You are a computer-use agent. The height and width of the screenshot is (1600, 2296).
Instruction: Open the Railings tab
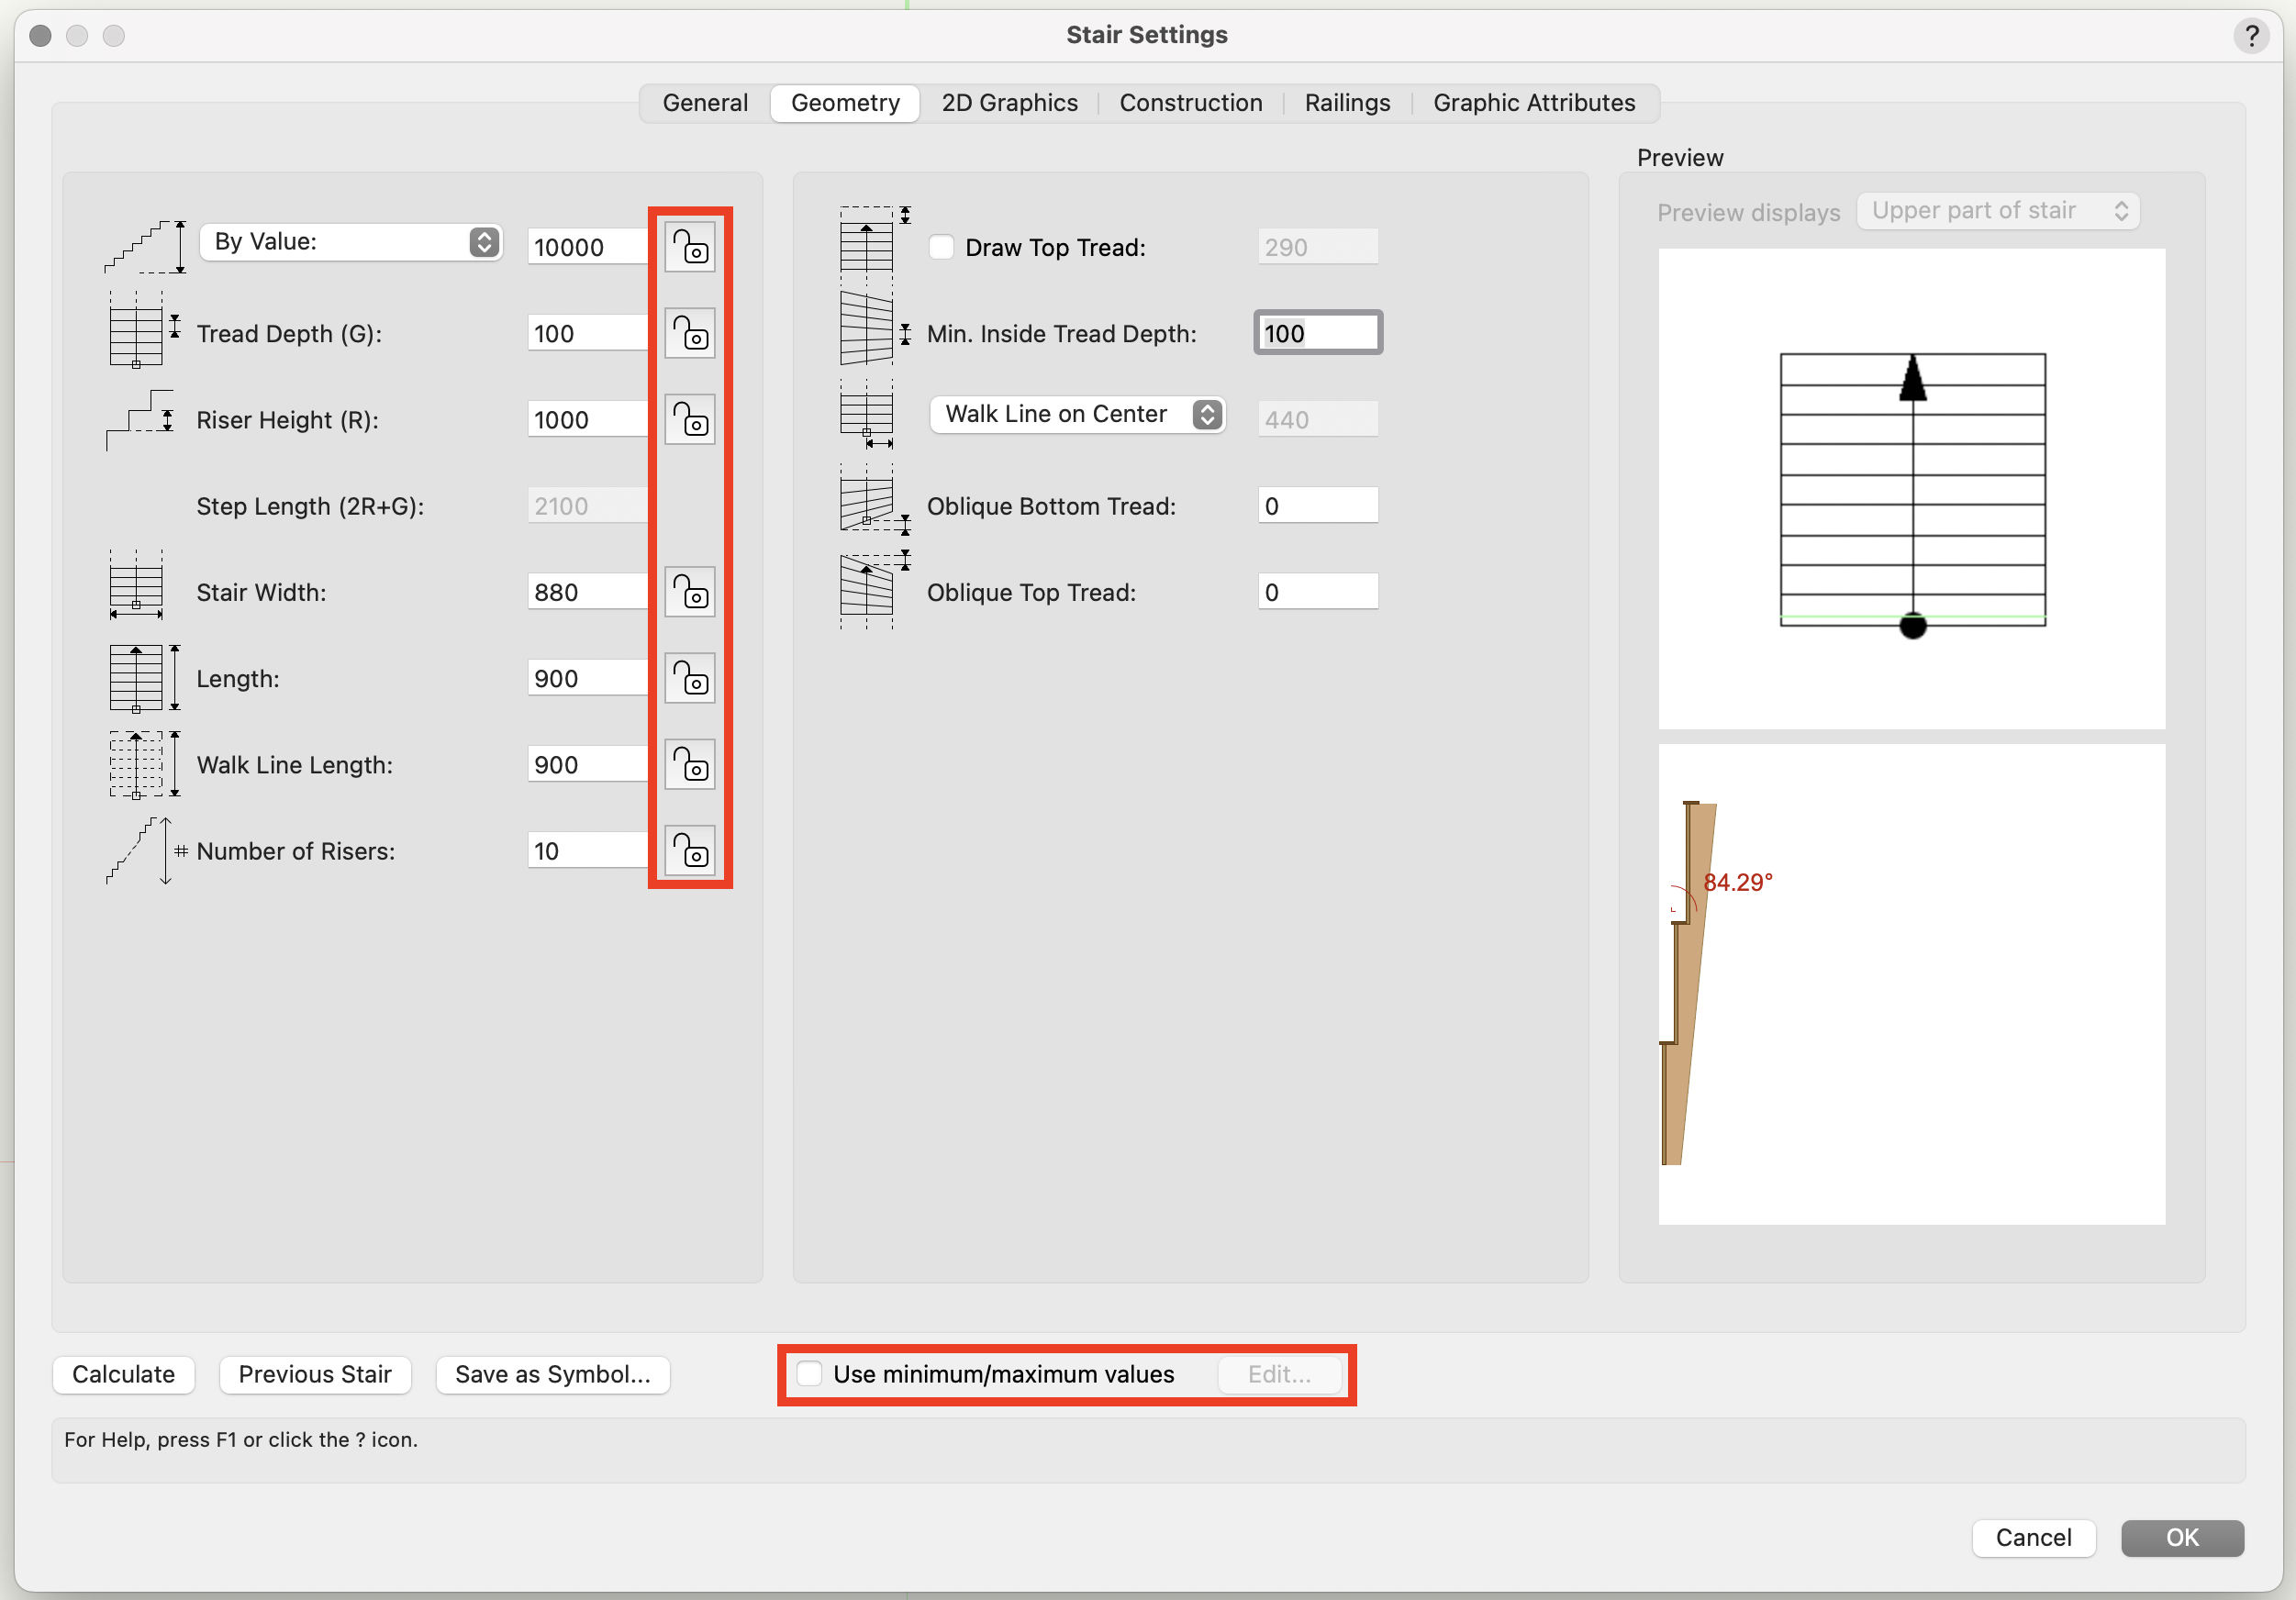tap(1347, 102)
